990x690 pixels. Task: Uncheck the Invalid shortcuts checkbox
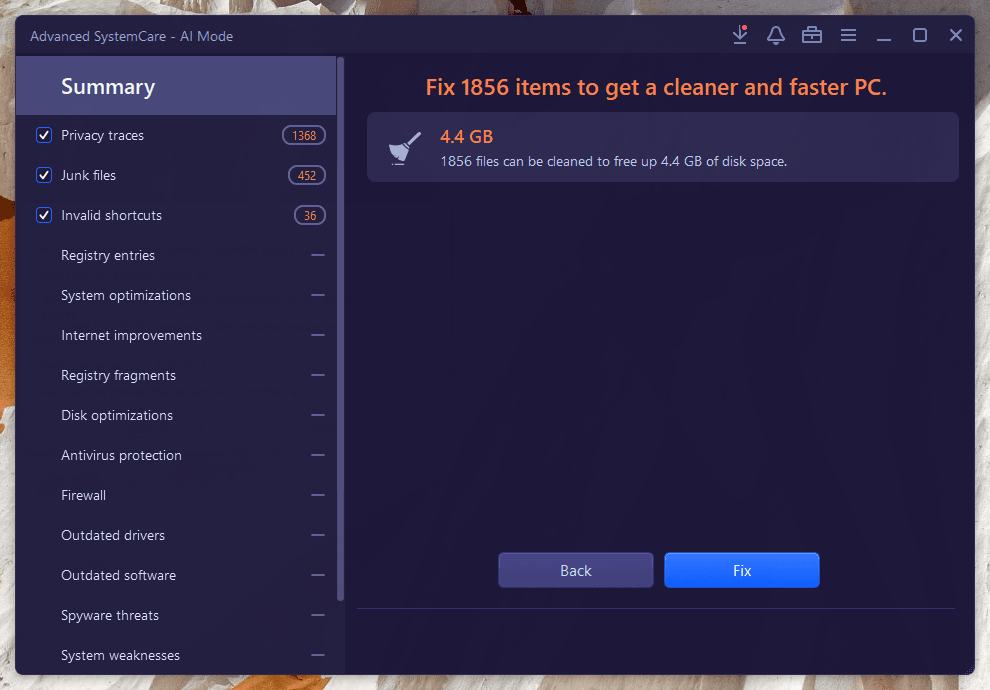pos(44,215)
